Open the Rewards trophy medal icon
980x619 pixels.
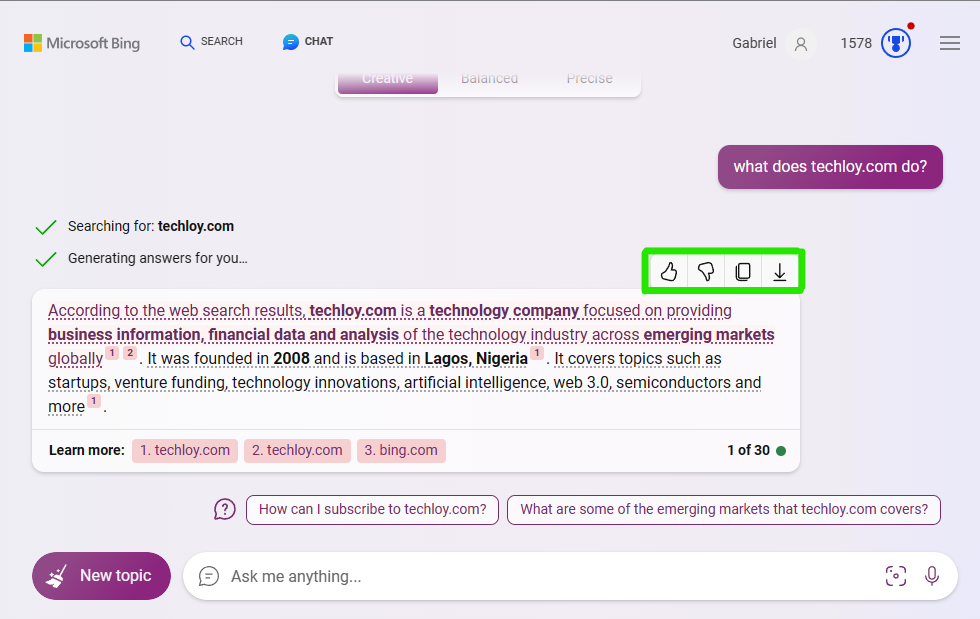click(x=896, y=43)
